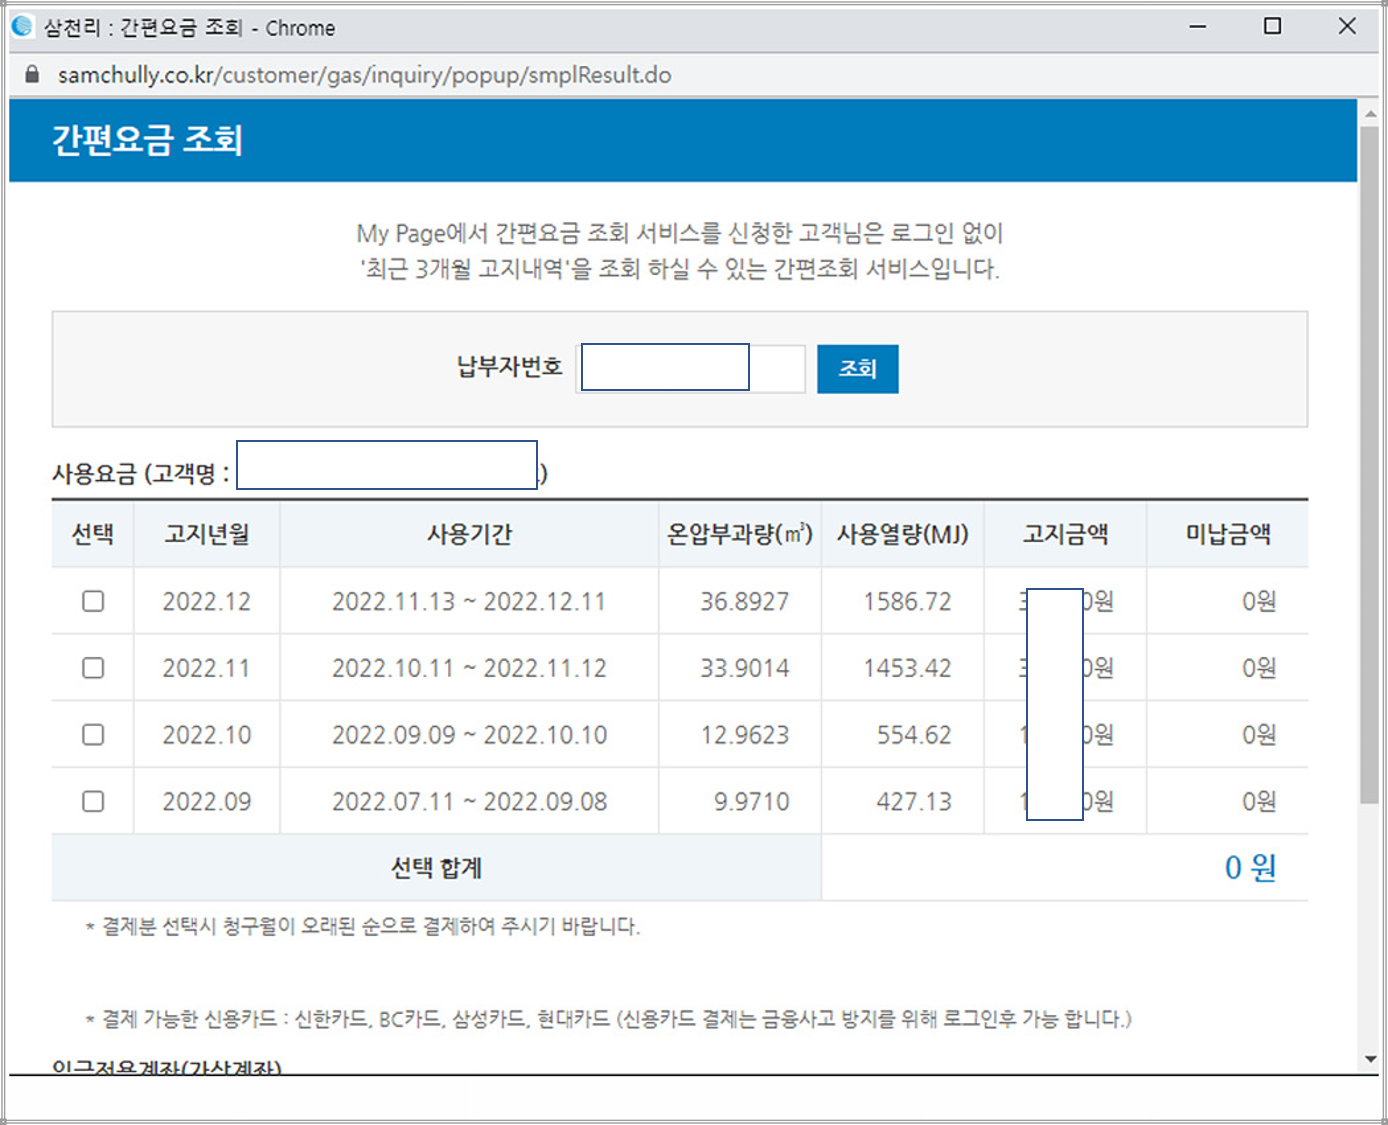Click the 2022.11 billing month cell

click(x=207, y=668)
